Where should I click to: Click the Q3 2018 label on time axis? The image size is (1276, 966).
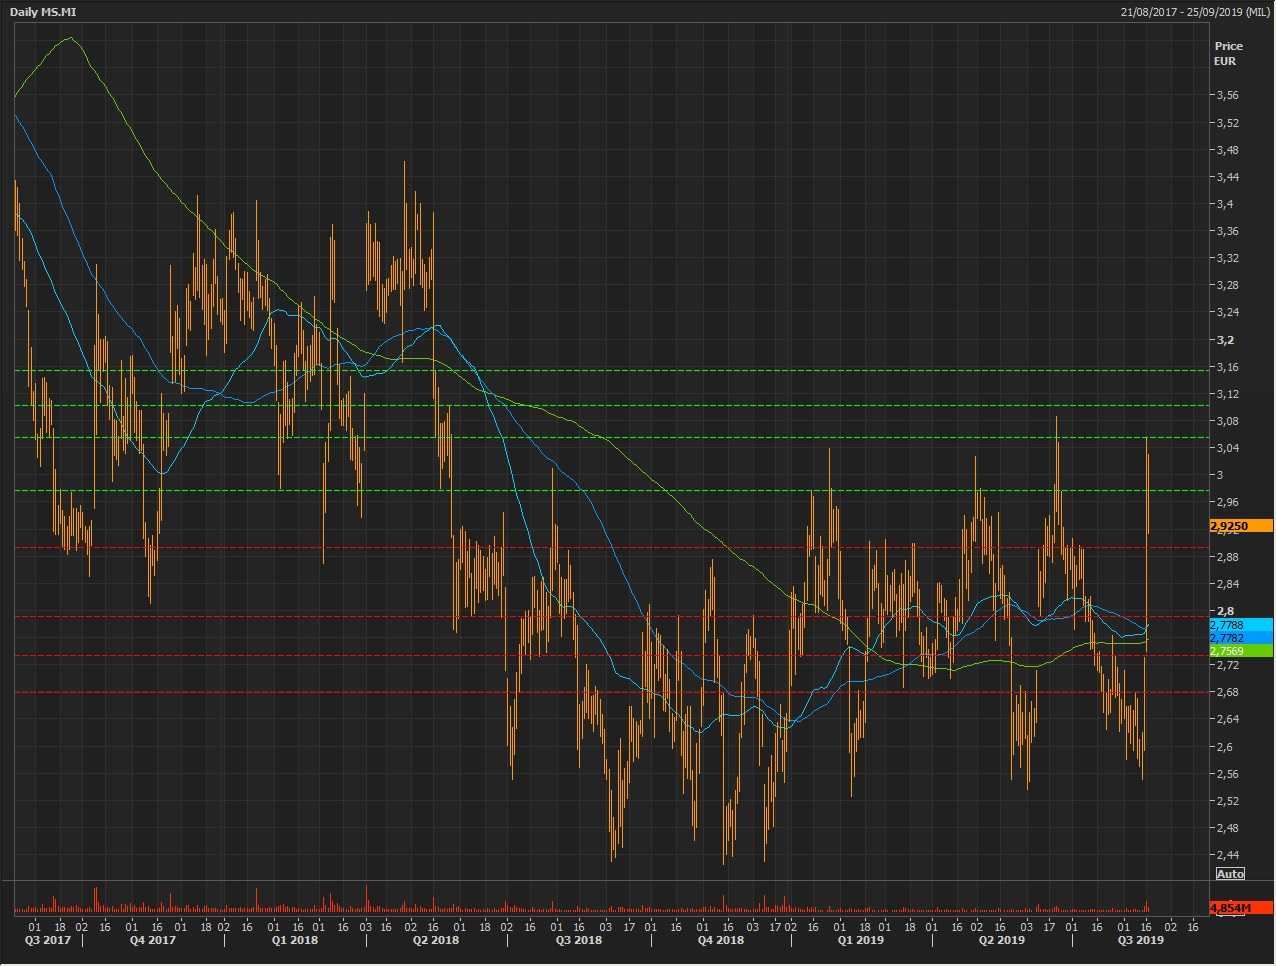(578, 940)
